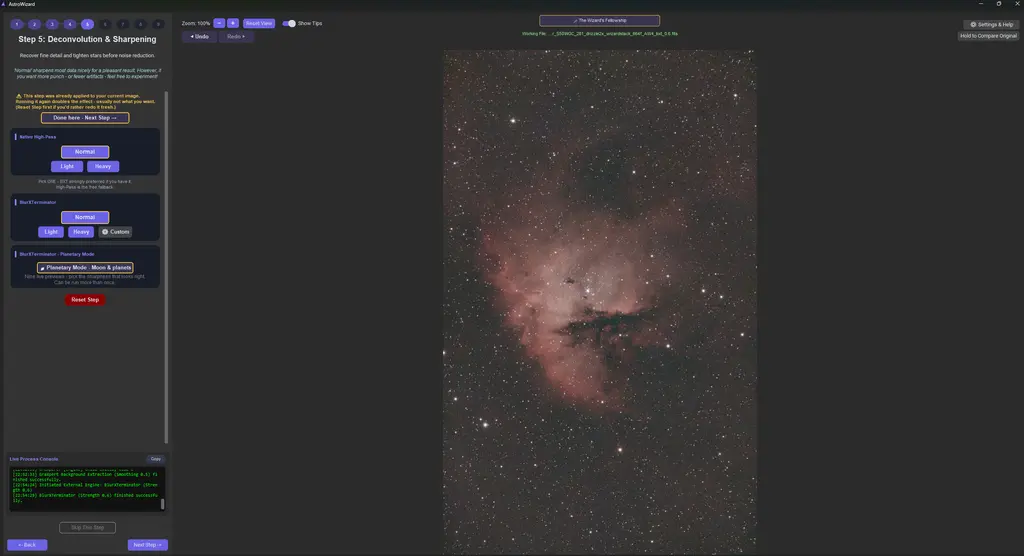Apply Native High-Pass Light sharpening

pos(67,167)
